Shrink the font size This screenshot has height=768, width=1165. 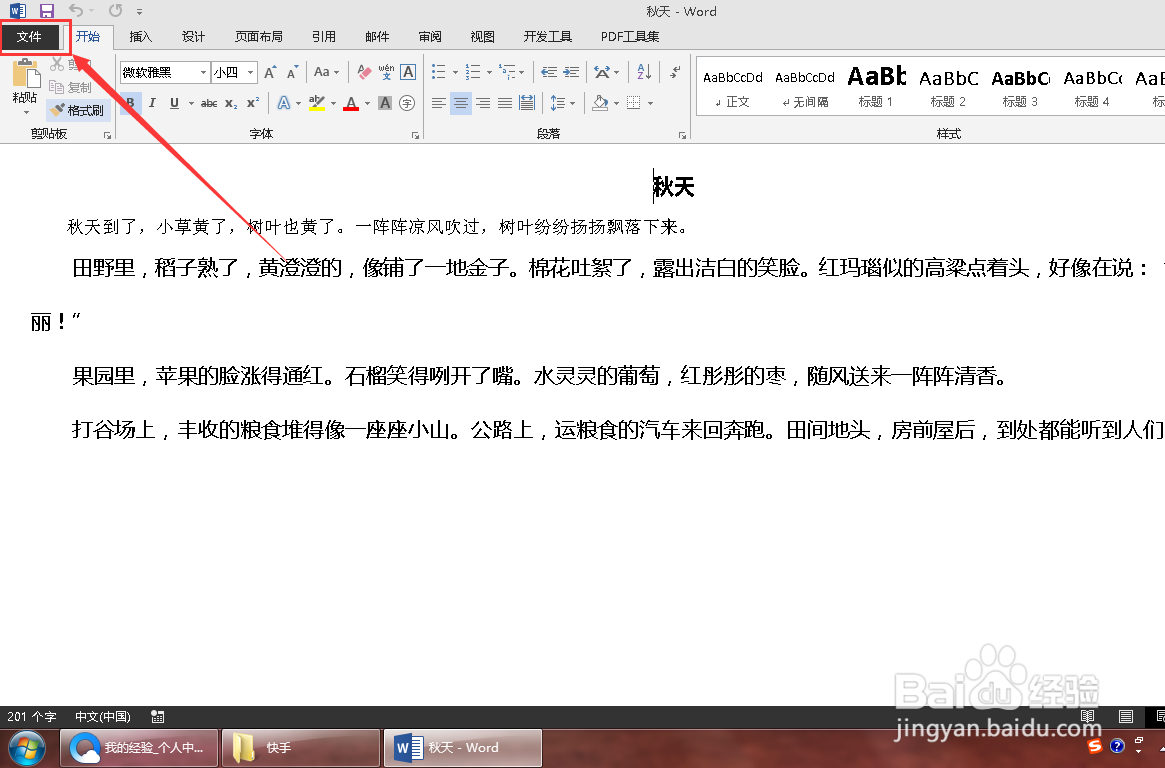293,72
